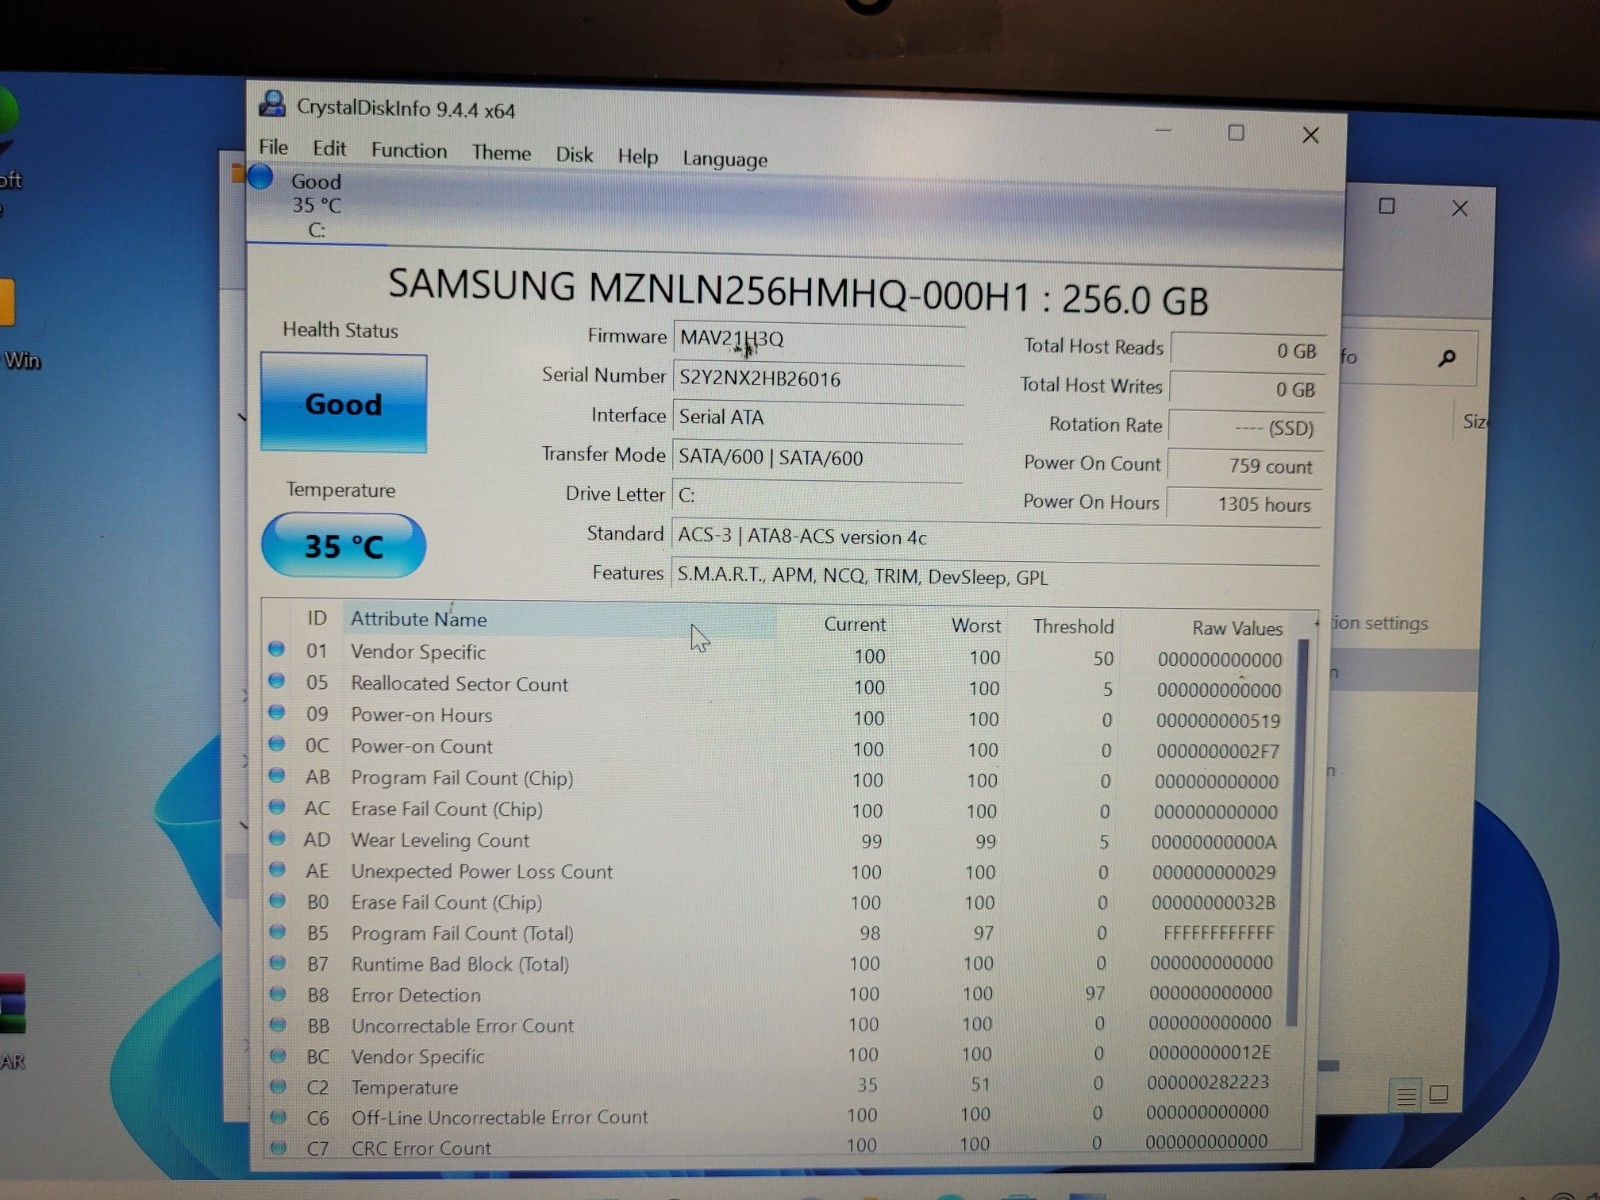
Task: Click large icons view icon in background window
Action: pyautogui.click(x=1439, y=1094)
